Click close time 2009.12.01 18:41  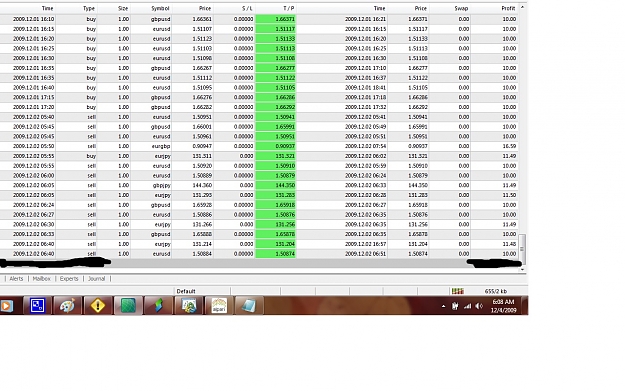[365, 88]
